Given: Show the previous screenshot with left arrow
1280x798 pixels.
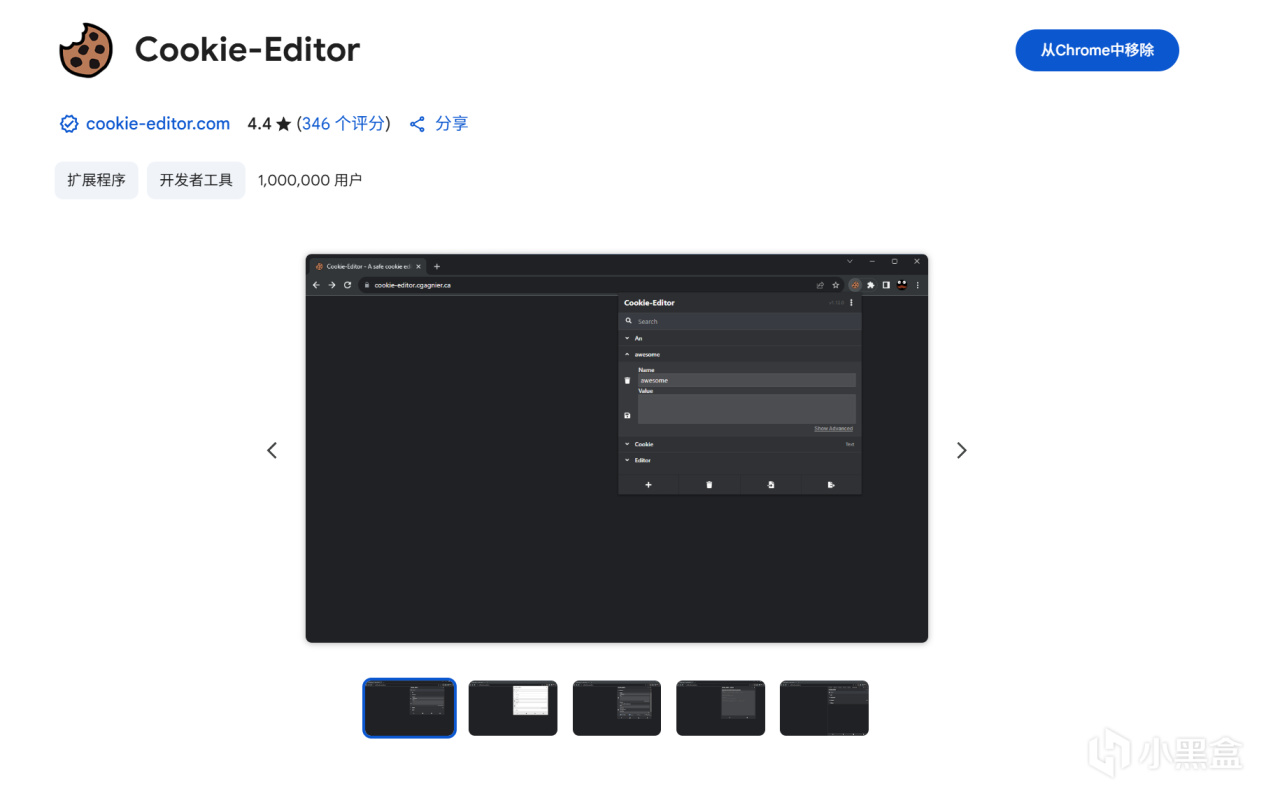Looking at the screenshot, I should coord(272,450).
